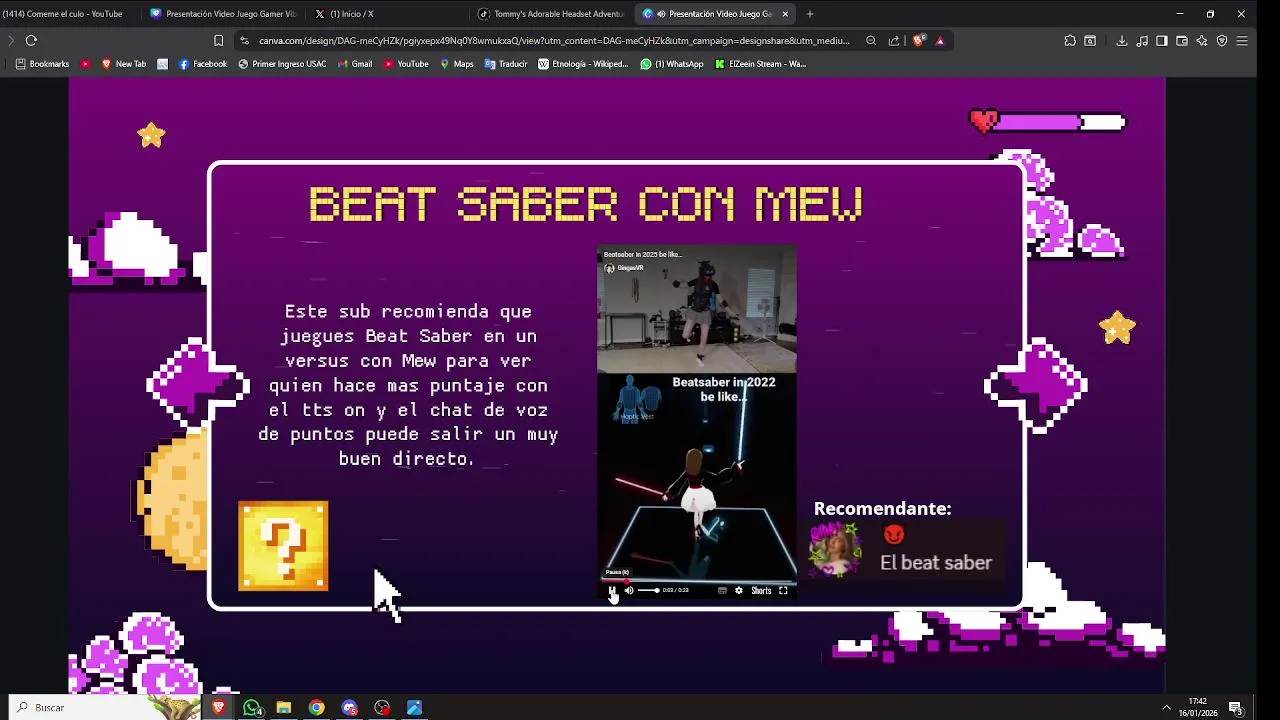Open the zoom magnifier icon in address bar
1280x720 pixels.
[x=871, y=41]
